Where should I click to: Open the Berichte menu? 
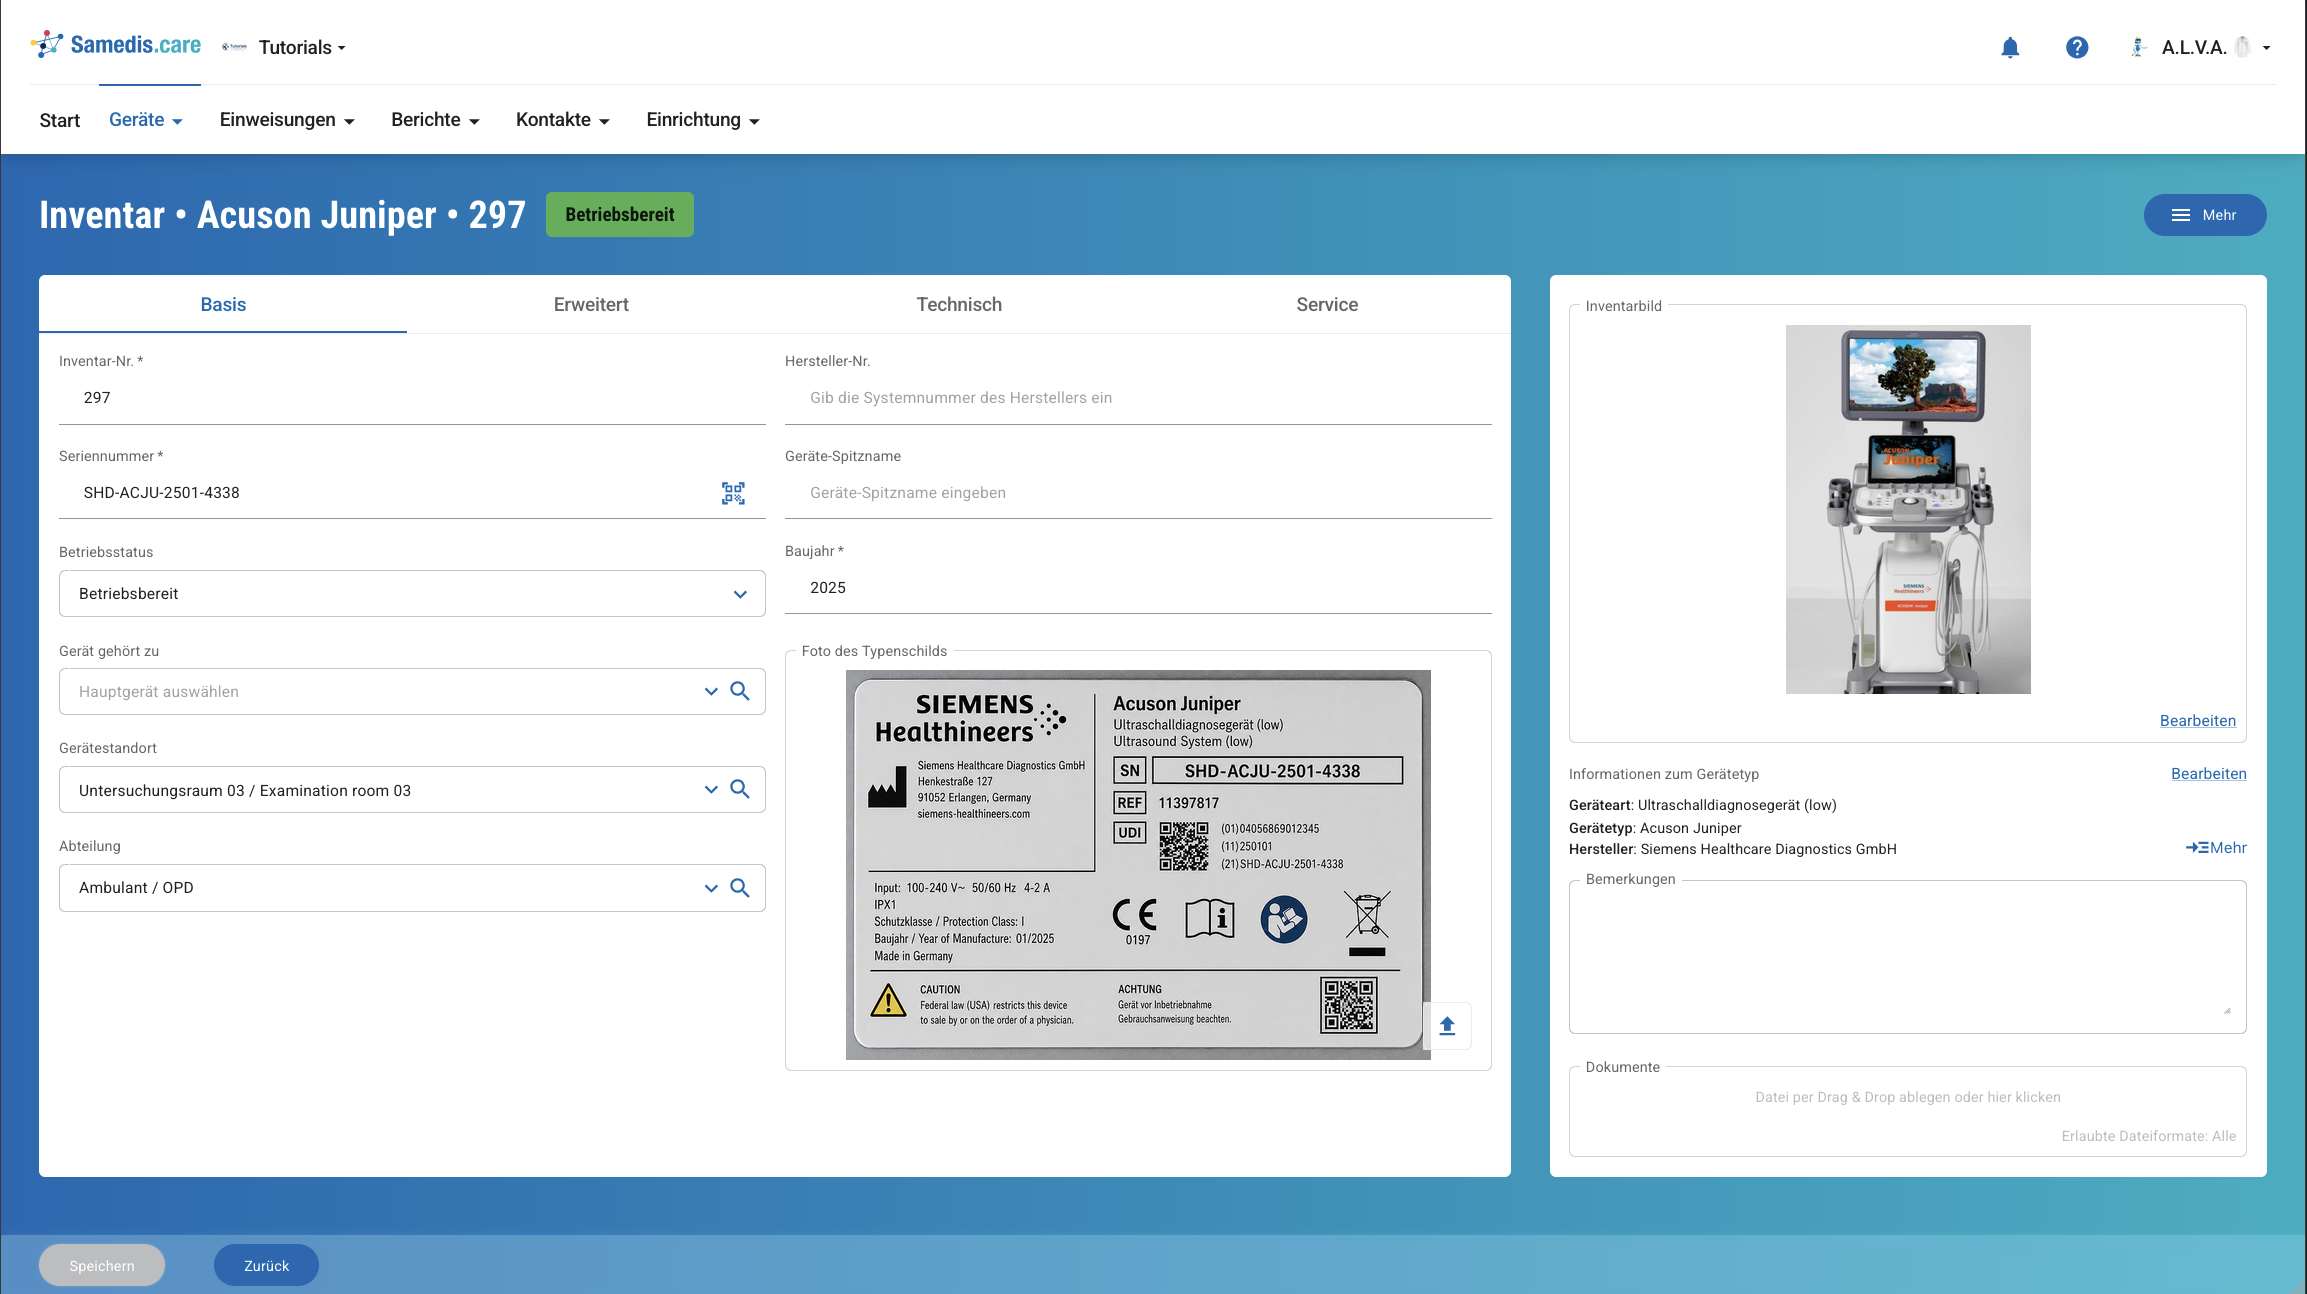click(435, 120)
